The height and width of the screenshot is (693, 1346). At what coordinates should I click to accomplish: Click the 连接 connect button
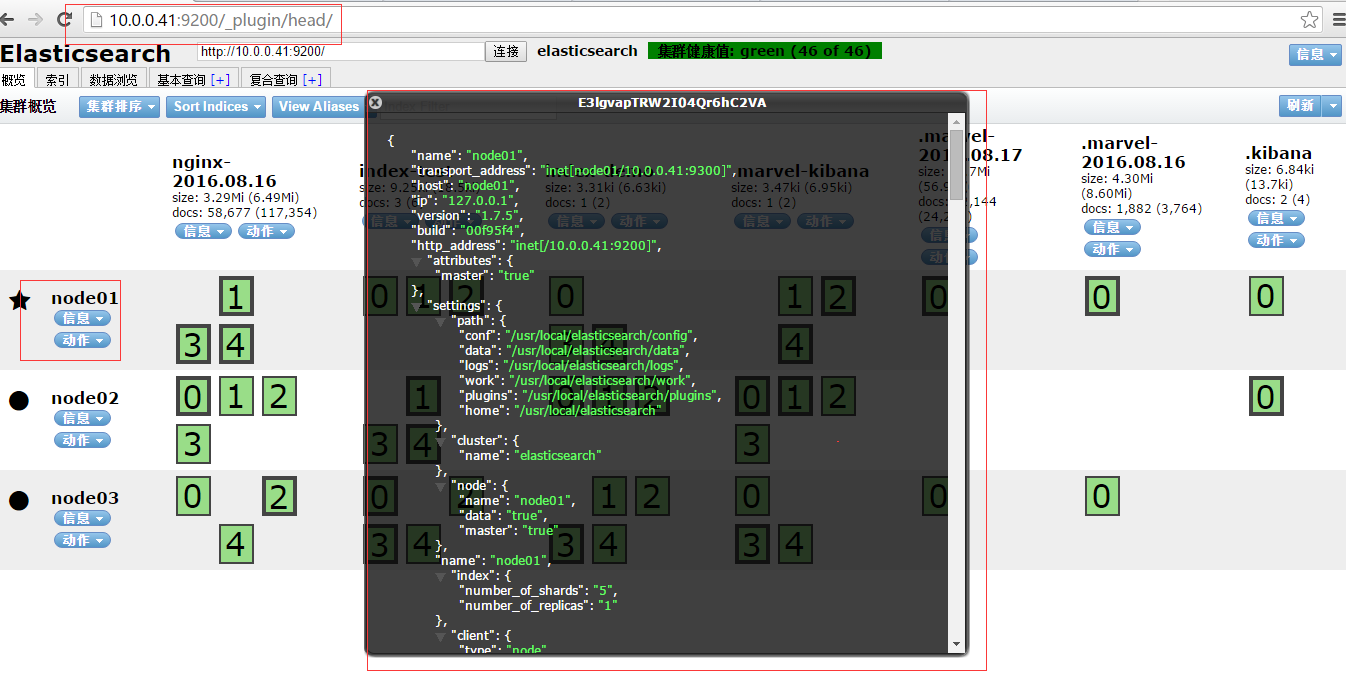tap(506, 52)
